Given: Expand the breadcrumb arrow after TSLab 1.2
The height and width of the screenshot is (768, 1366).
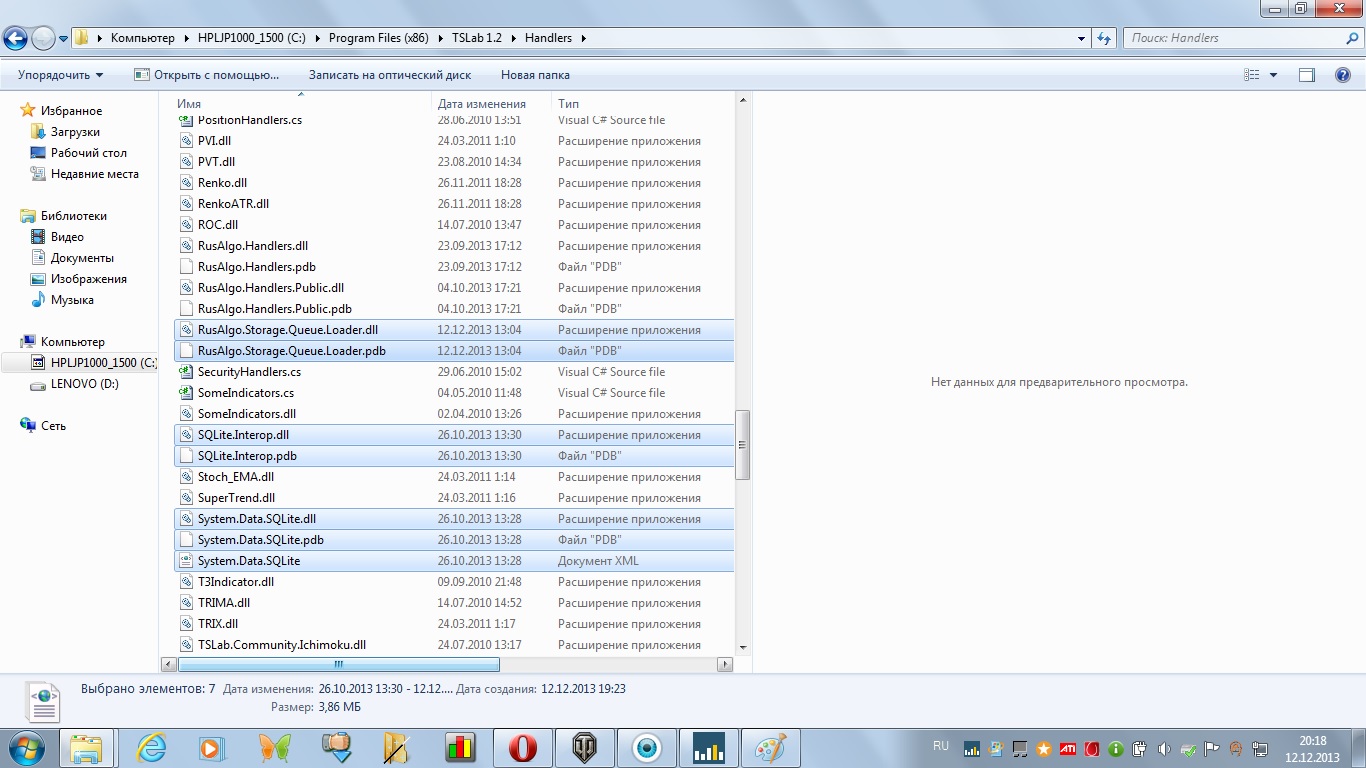Looking at the screenshot, I should [x=515, y=39].
